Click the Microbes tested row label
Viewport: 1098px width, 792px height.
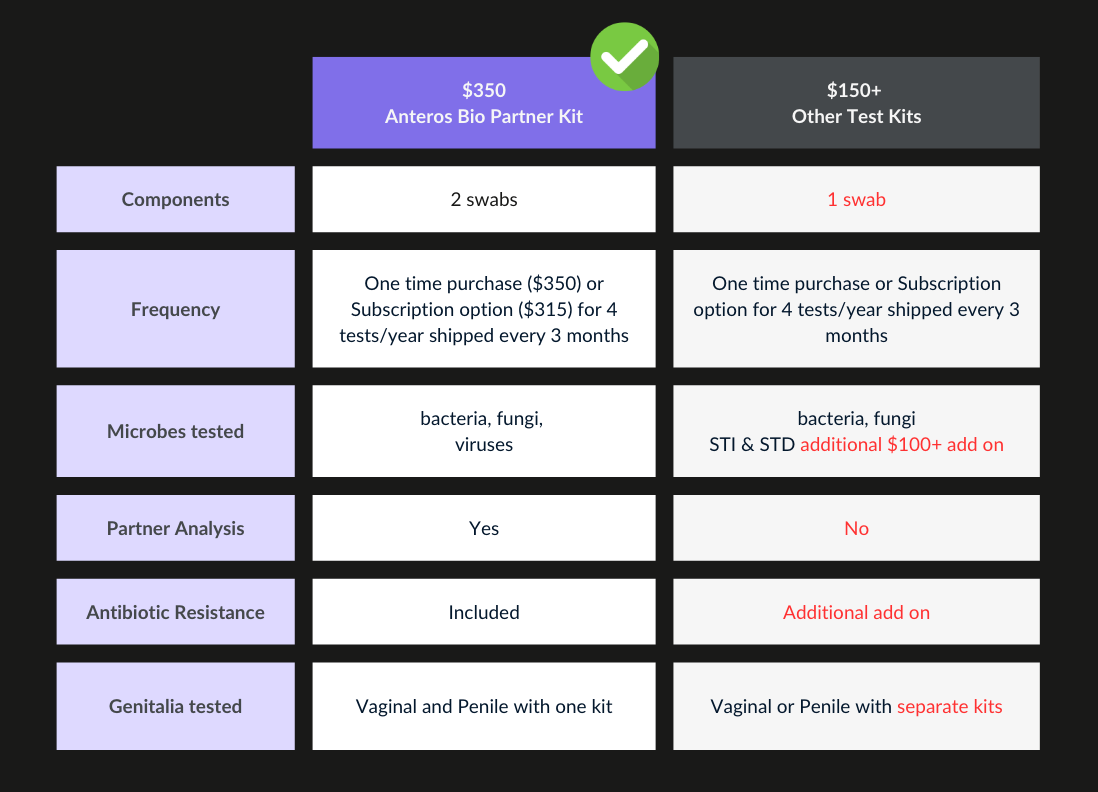[175, 431]
